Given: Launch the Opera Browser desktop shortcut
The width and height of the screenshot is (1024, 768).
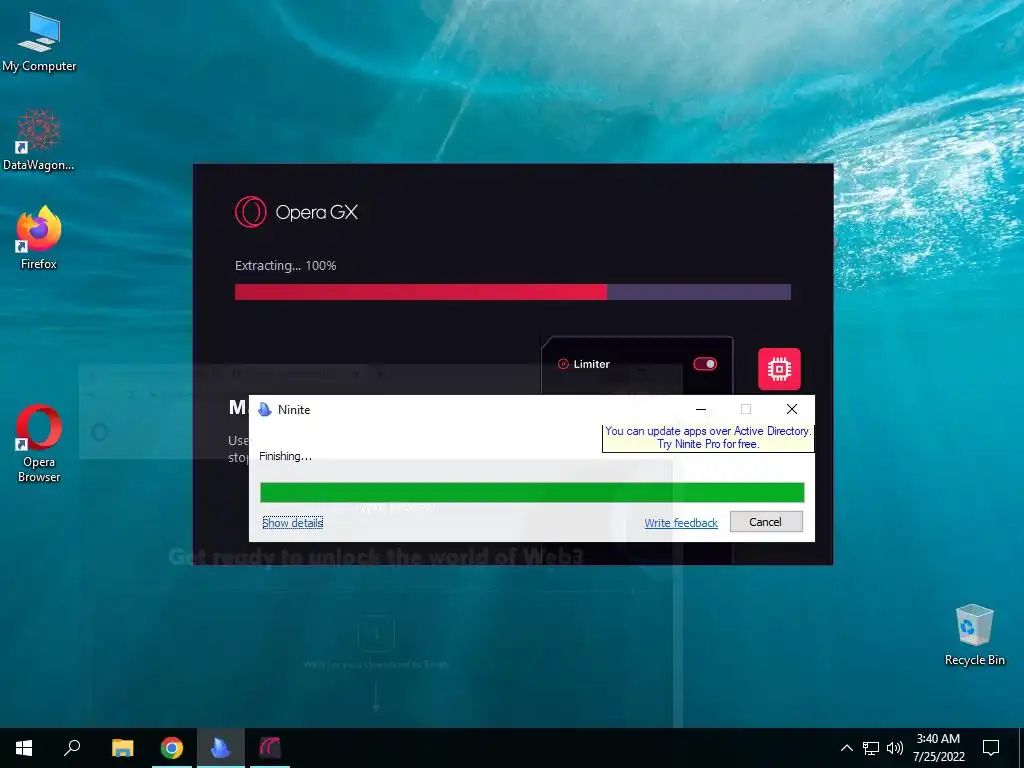Looking at the screenshot, I should [x=39, y=443].
